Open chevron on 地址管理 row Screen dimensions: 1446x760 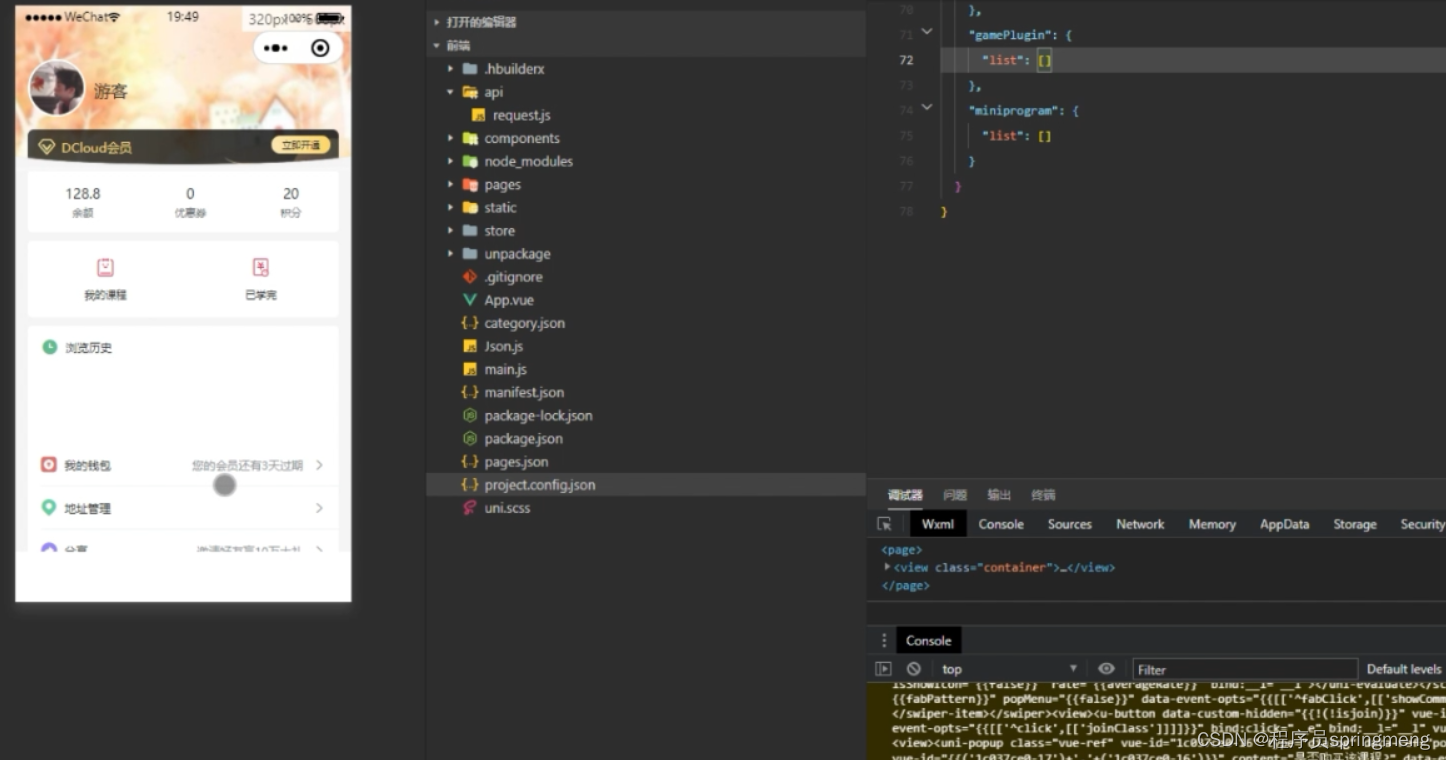pyautogui.click(x=319, y=508)
